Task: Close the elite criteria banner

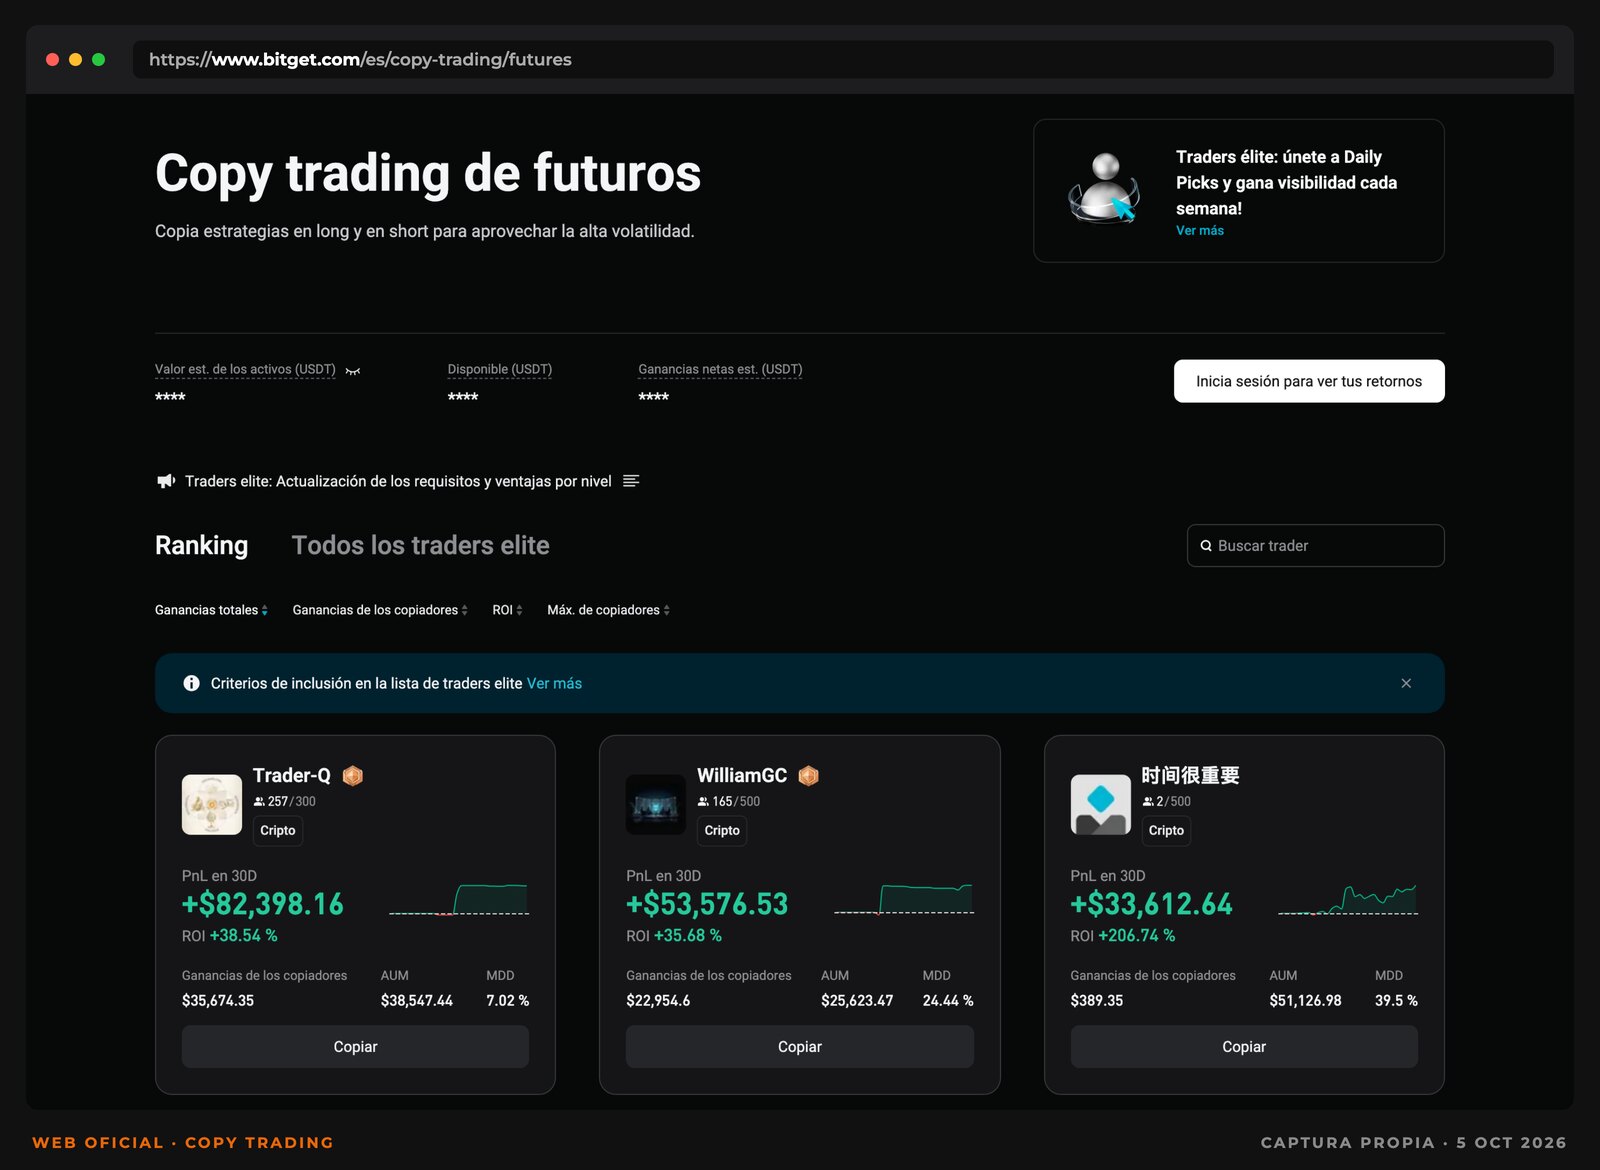Action: (1406, 683)
